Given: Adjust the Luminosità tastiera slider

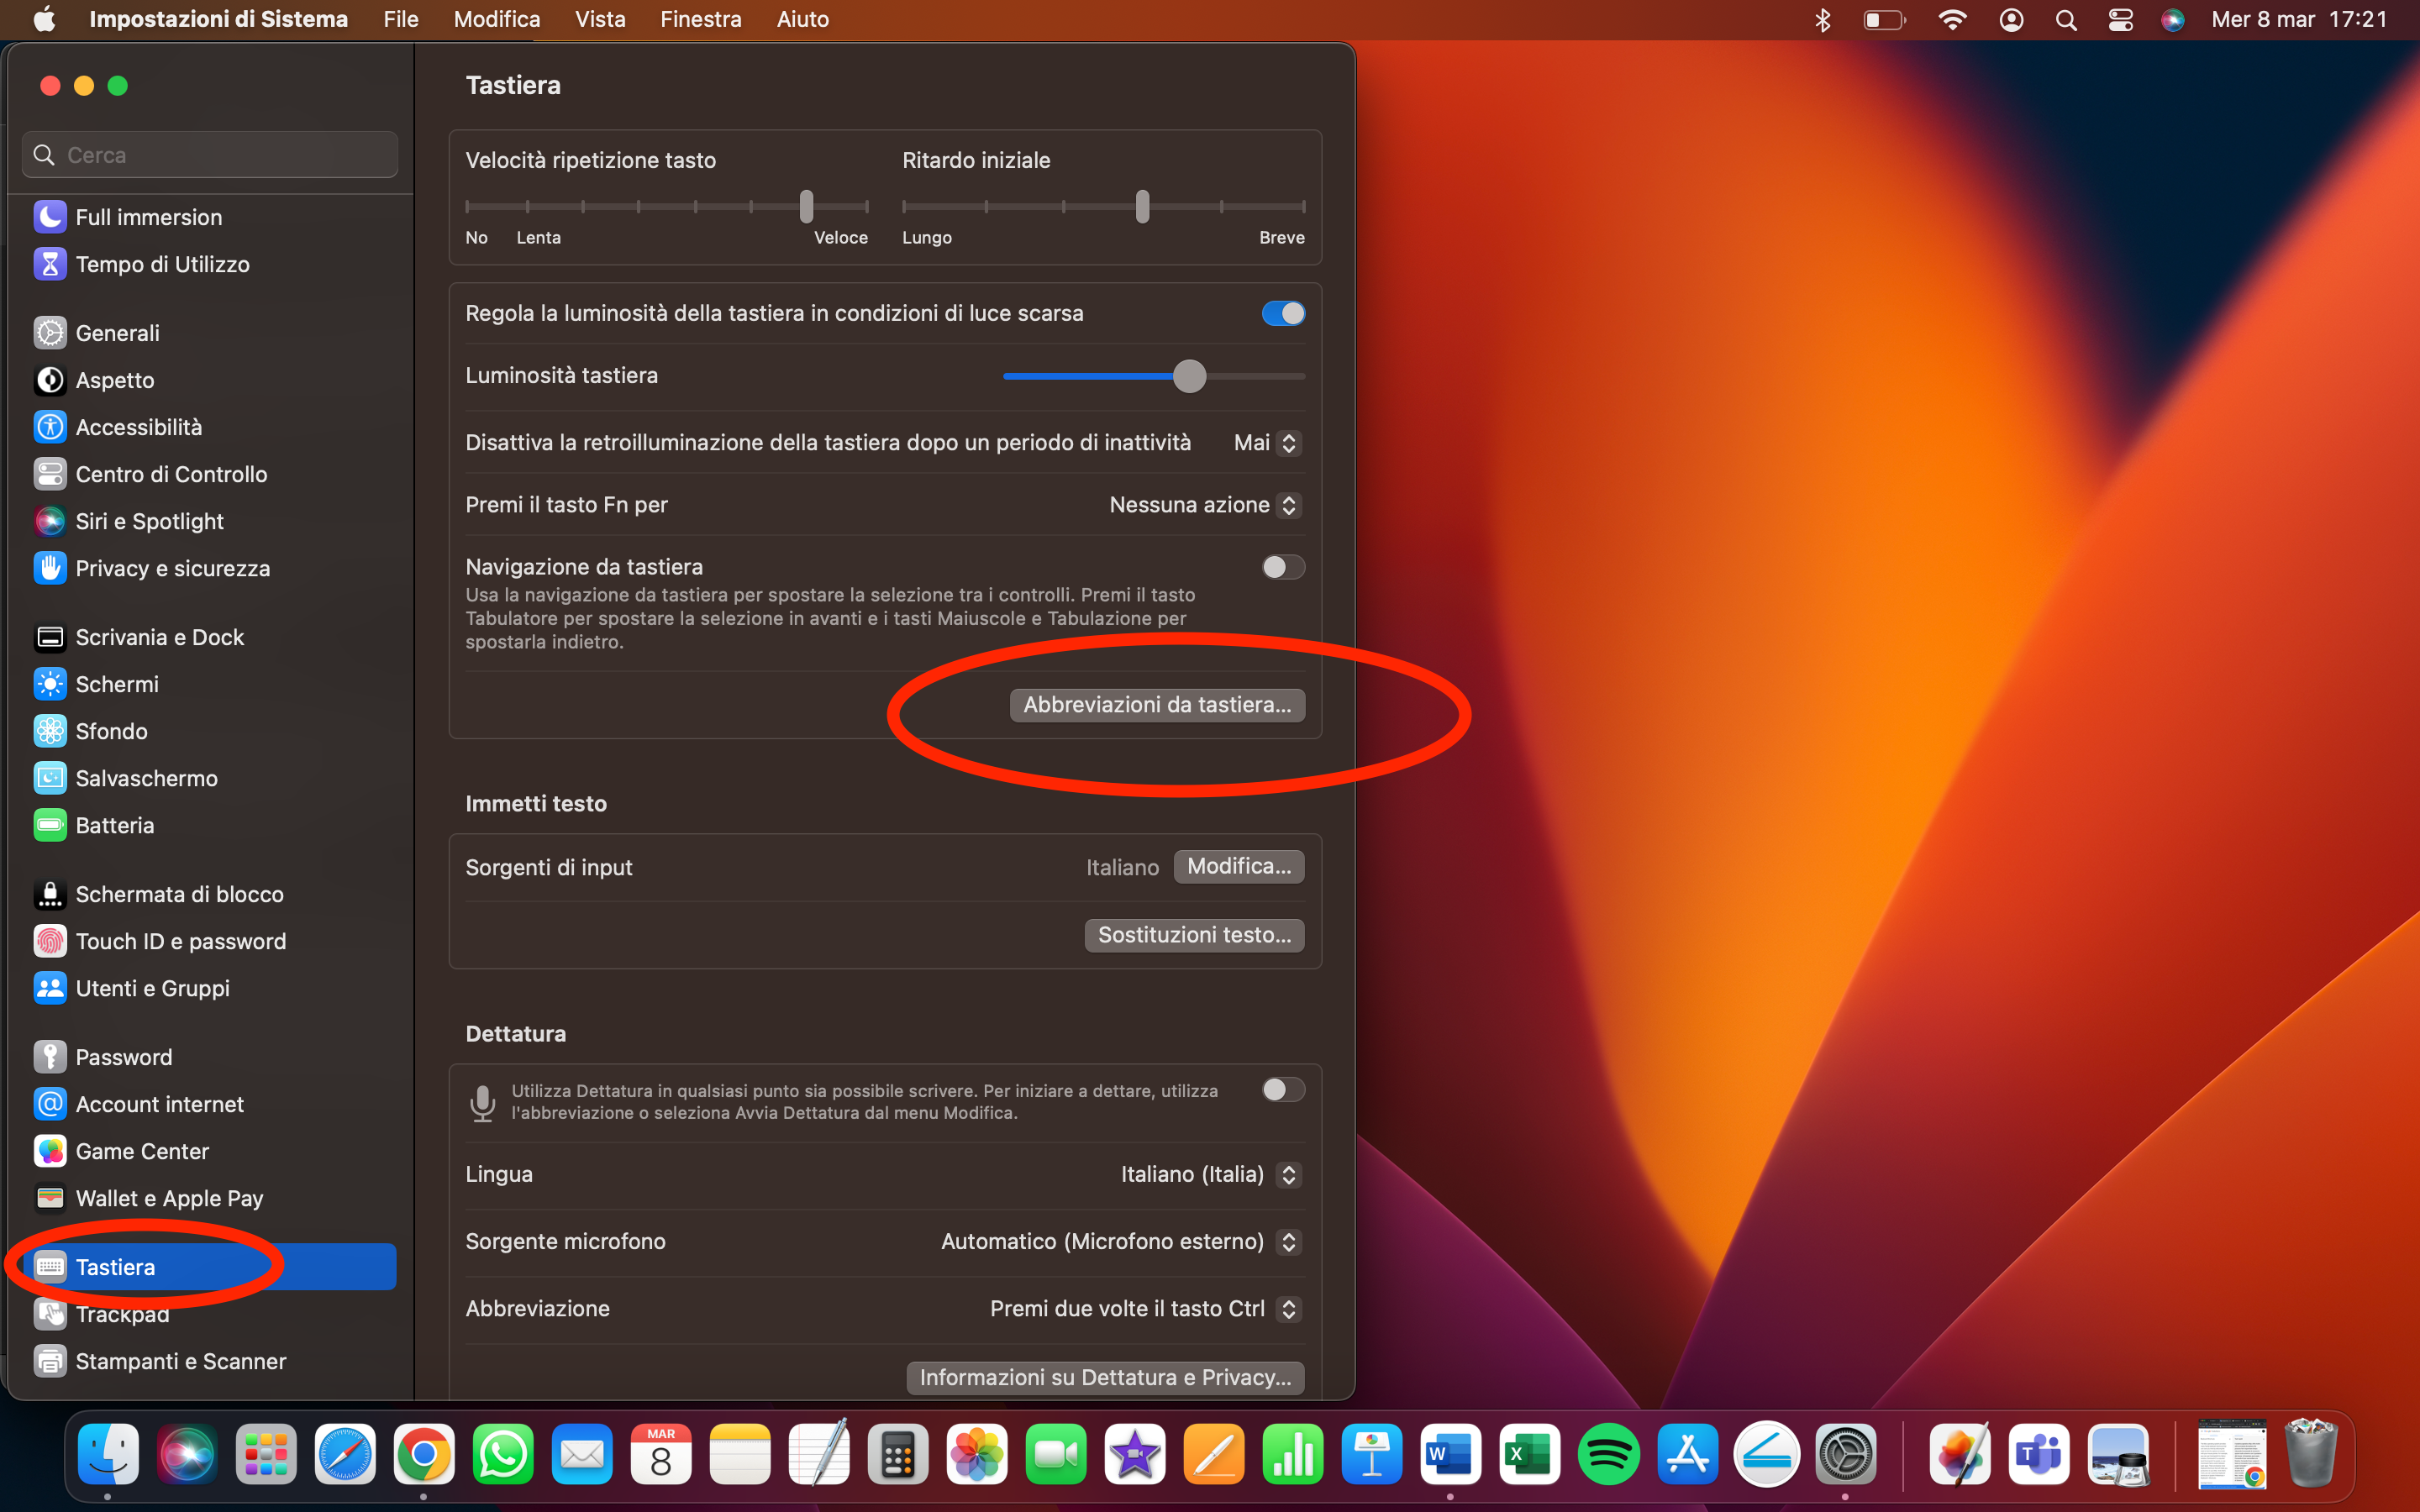Looking at the screenshot, I should tap(1189, 377).
